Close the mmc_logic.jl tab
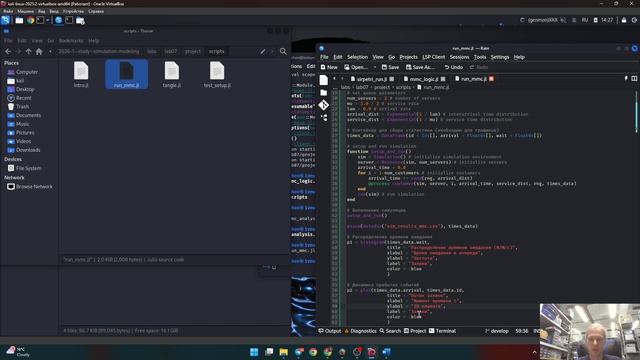Viewport: 640px width, 360px height. (443, 79)
